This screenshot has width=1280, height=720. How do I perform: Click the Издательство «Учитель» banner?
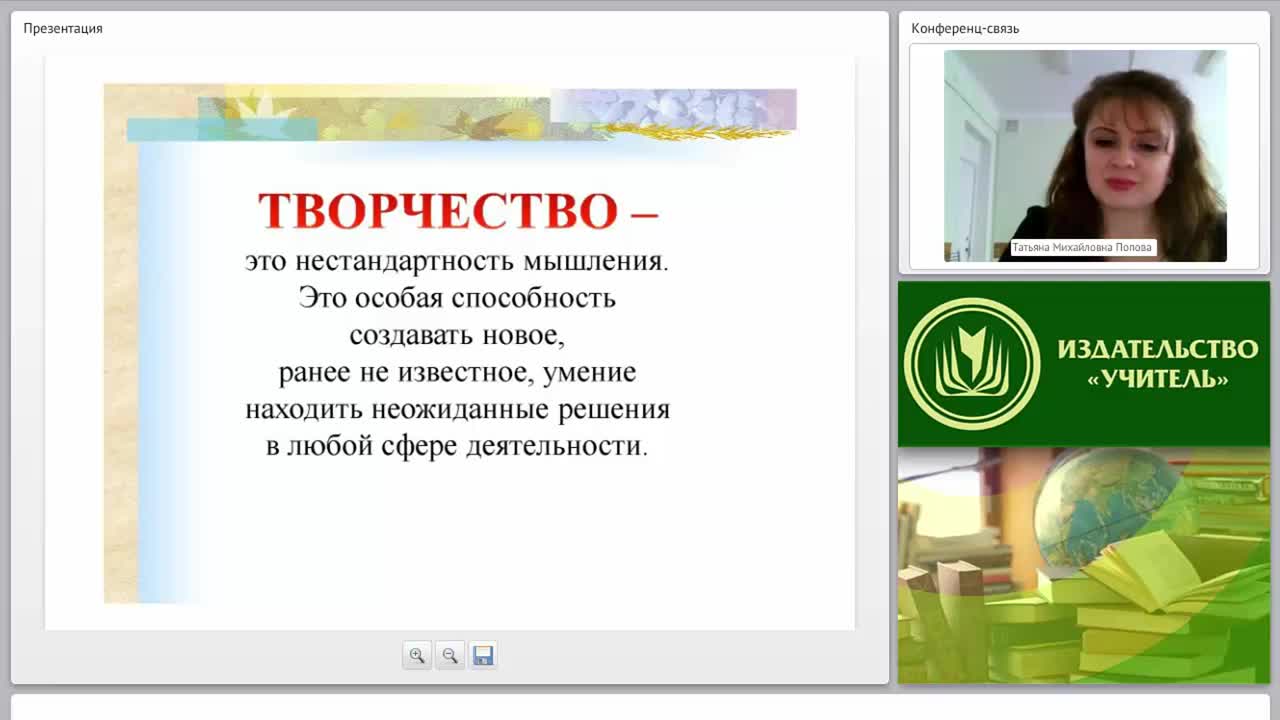click(1084, 364)
